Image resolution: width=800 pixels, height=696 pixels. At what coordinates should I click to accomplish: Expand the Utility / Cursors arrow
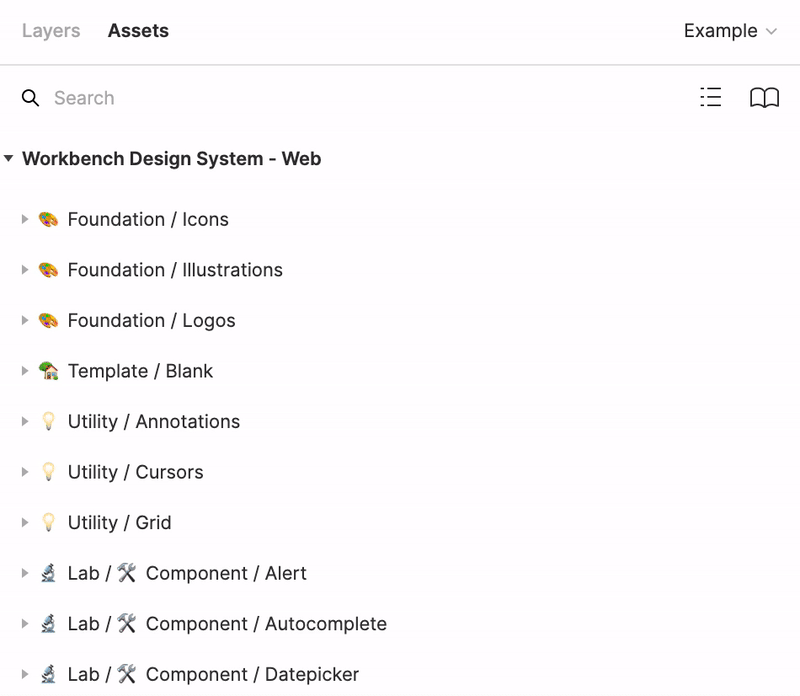coord(24,472)
